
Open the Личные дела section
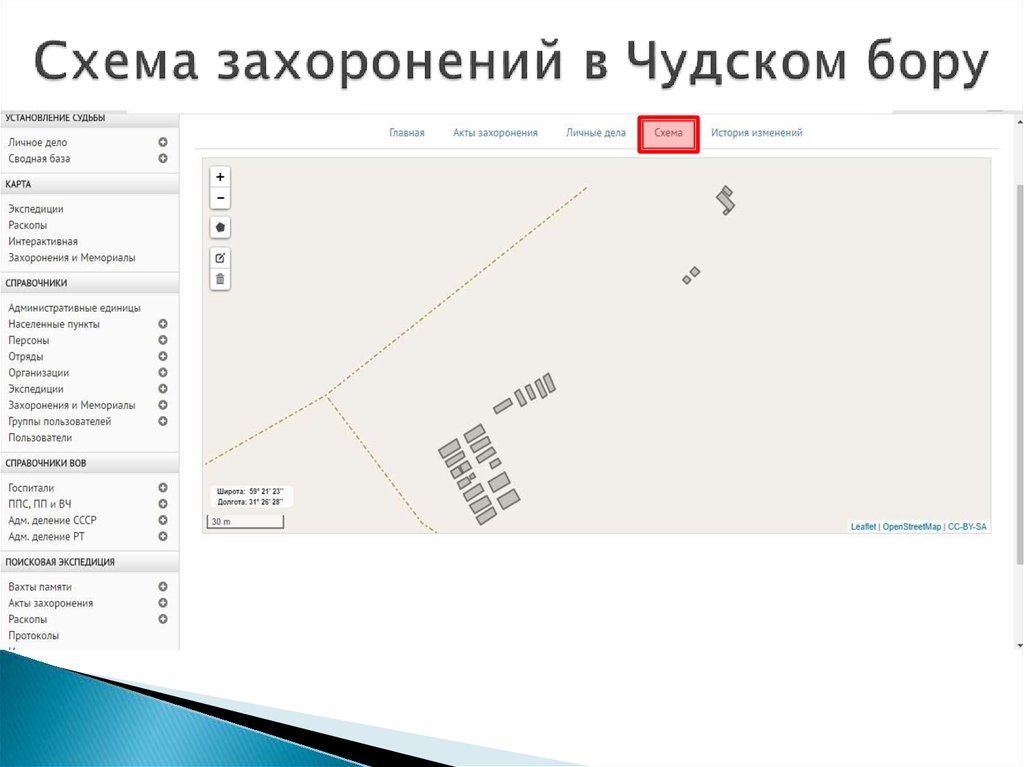(x=595, y=132)
